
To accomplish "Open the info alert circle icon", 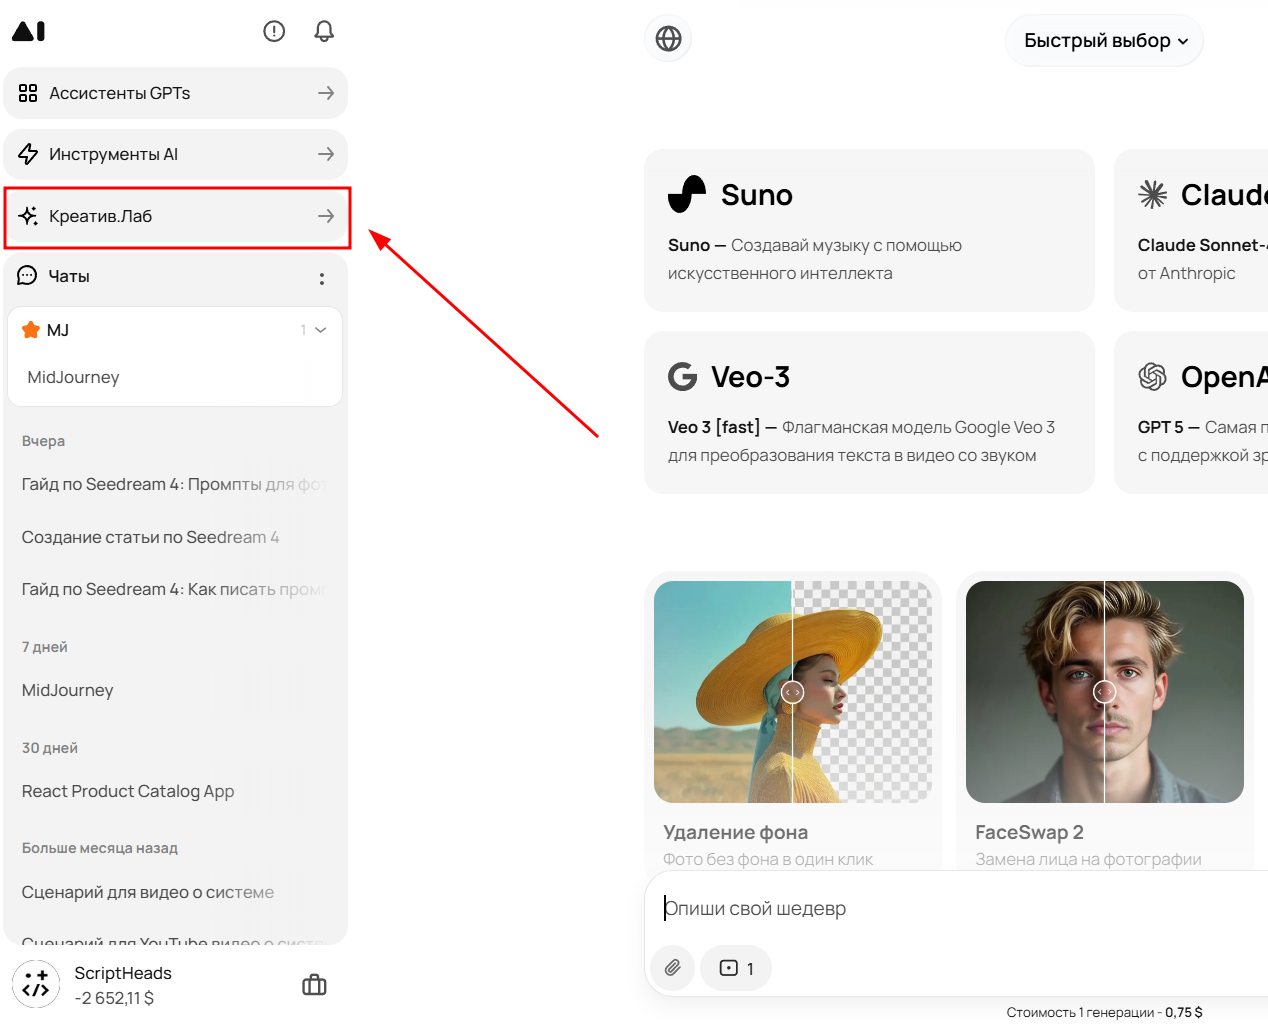I will [x=274, y=31].
